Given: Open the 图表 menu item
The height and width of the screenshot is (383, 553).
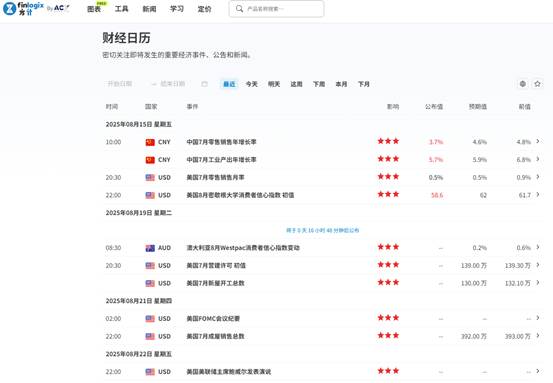Looking at the screenshot, I should [x=94, y=9].
